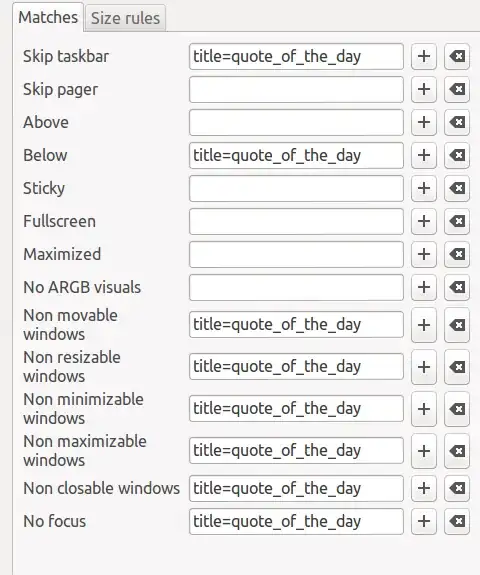This screenshot has height=575, width=480.
Task: Select the Matches tab
Action: point(48,17)
